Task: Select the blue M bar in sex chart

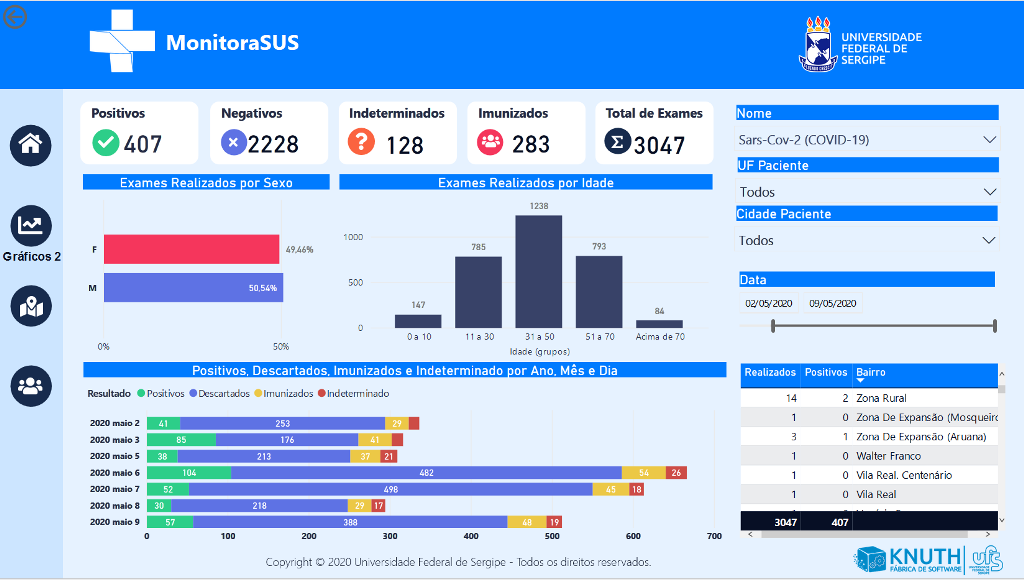Action: pyautogui.click(x=193, y=287)
